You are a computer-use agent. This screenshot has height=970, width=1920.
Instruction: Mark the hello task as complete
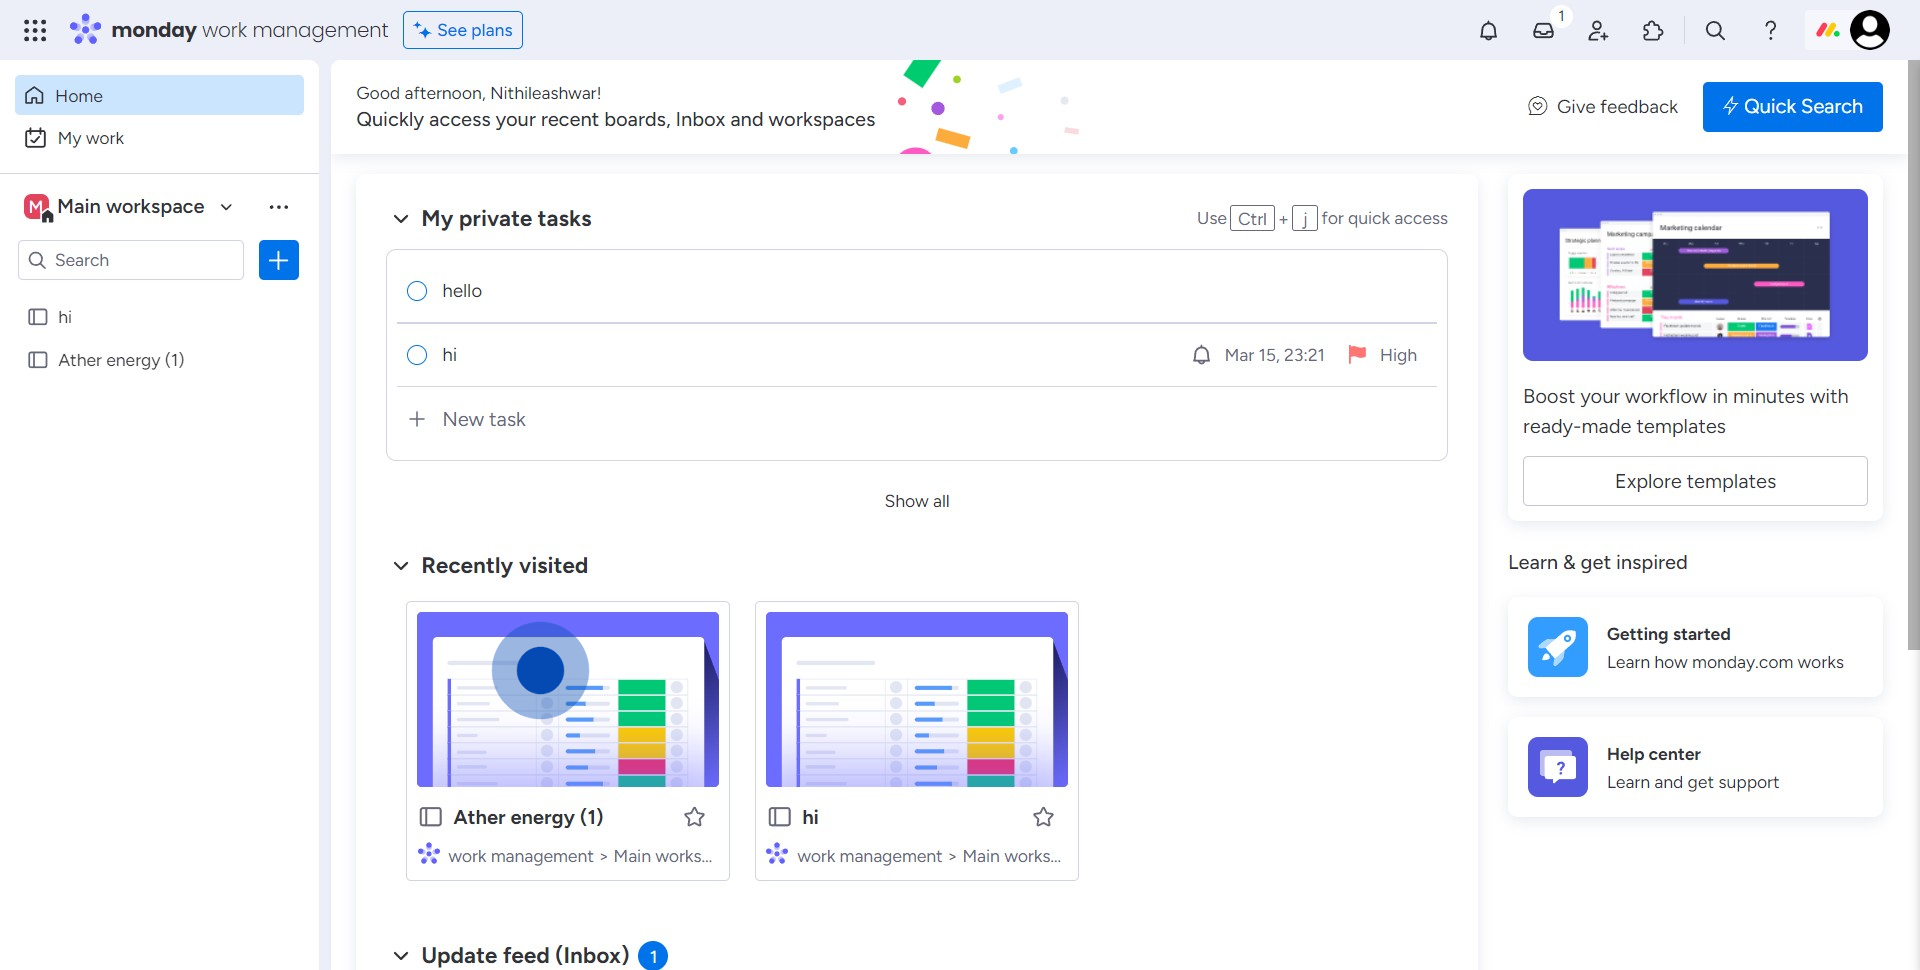pos(417,291)
